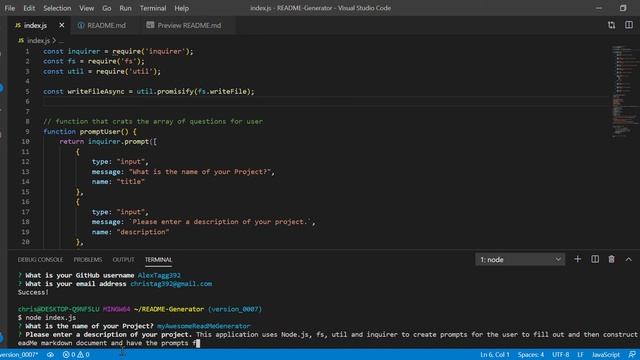The image size is (640, 360).
Task: Click the Open Changes compare icon
Action: pyautogui.click(x=611, y=25)
